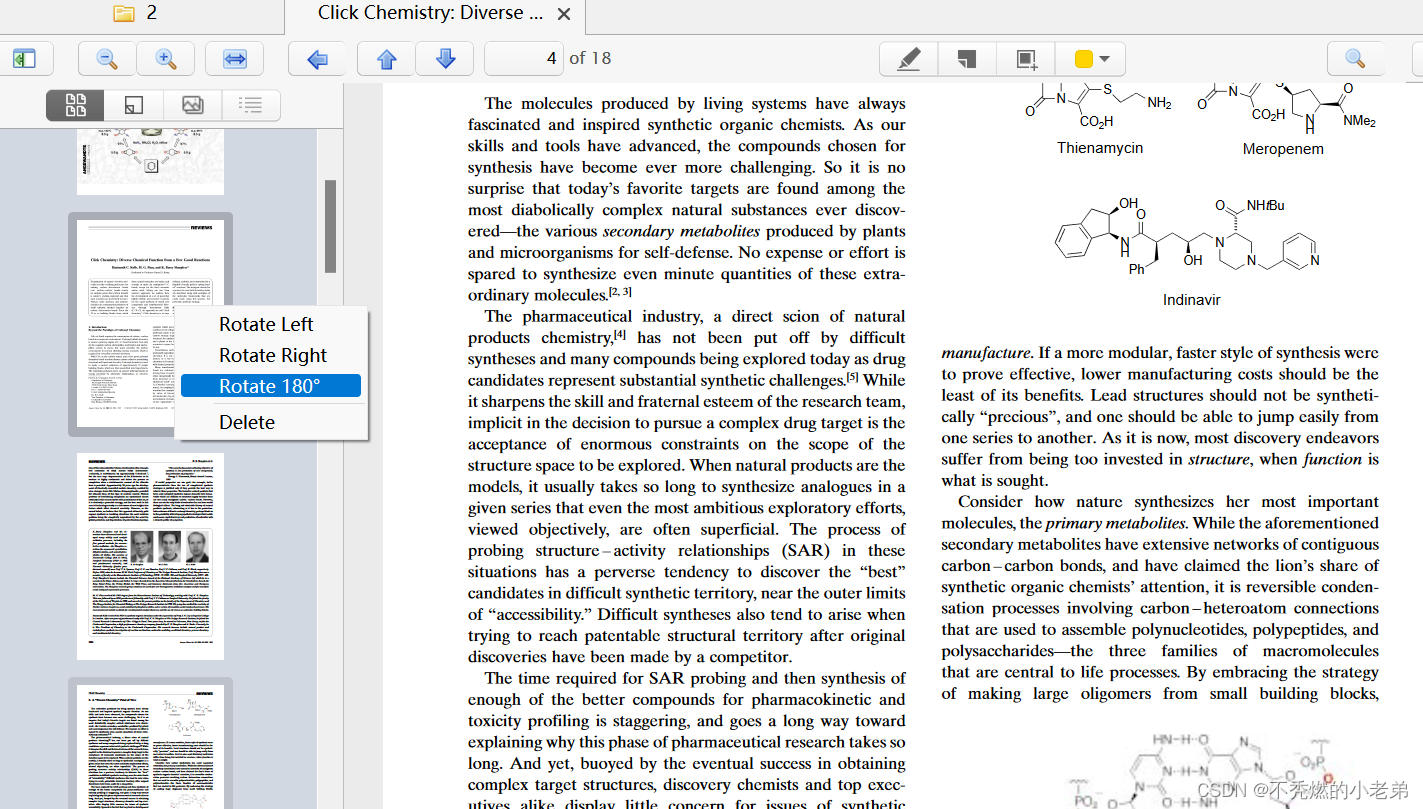Click the page number field showing 4
This screenshot has height=809, width=1423.
pos(524,58)
